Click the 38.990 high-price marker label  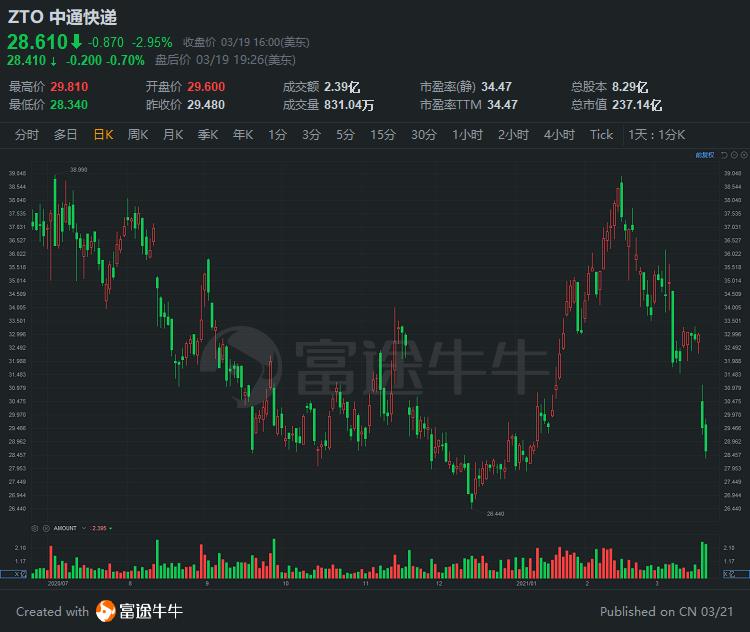pyautogui.click(x=78, y=170)
